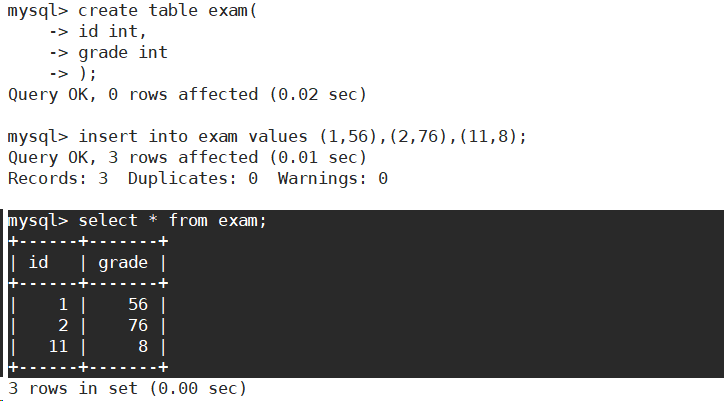724x401 pixels.
Task: Click the 'id int,' column definition line
Action: (112, 31)
